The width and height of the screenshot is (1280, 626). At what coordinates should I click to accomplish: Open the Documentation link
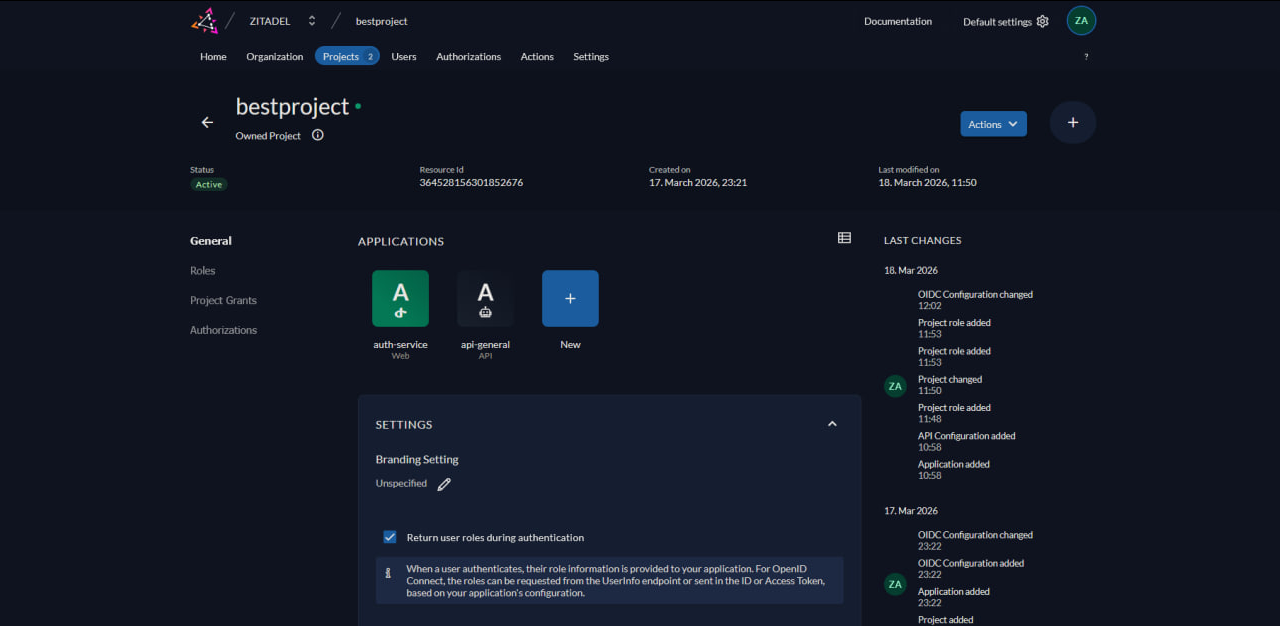898,21
